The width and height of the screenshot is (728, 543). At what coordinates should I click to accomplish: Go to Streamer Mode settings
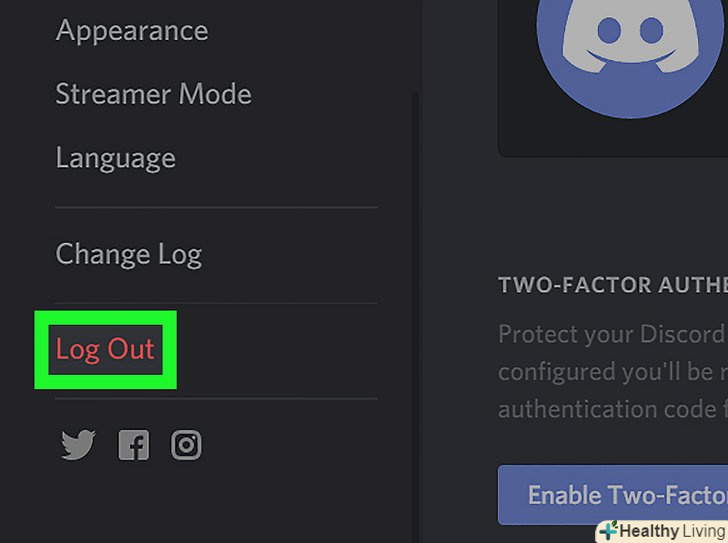point(153,95)
